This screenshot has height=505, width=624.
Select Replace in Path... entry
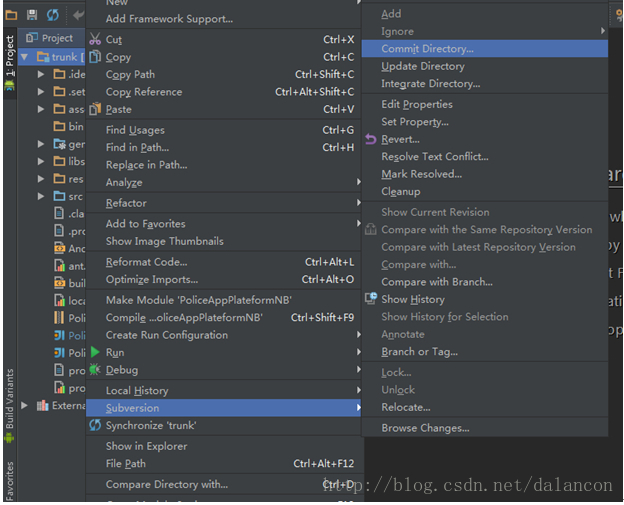coord(223,164)
